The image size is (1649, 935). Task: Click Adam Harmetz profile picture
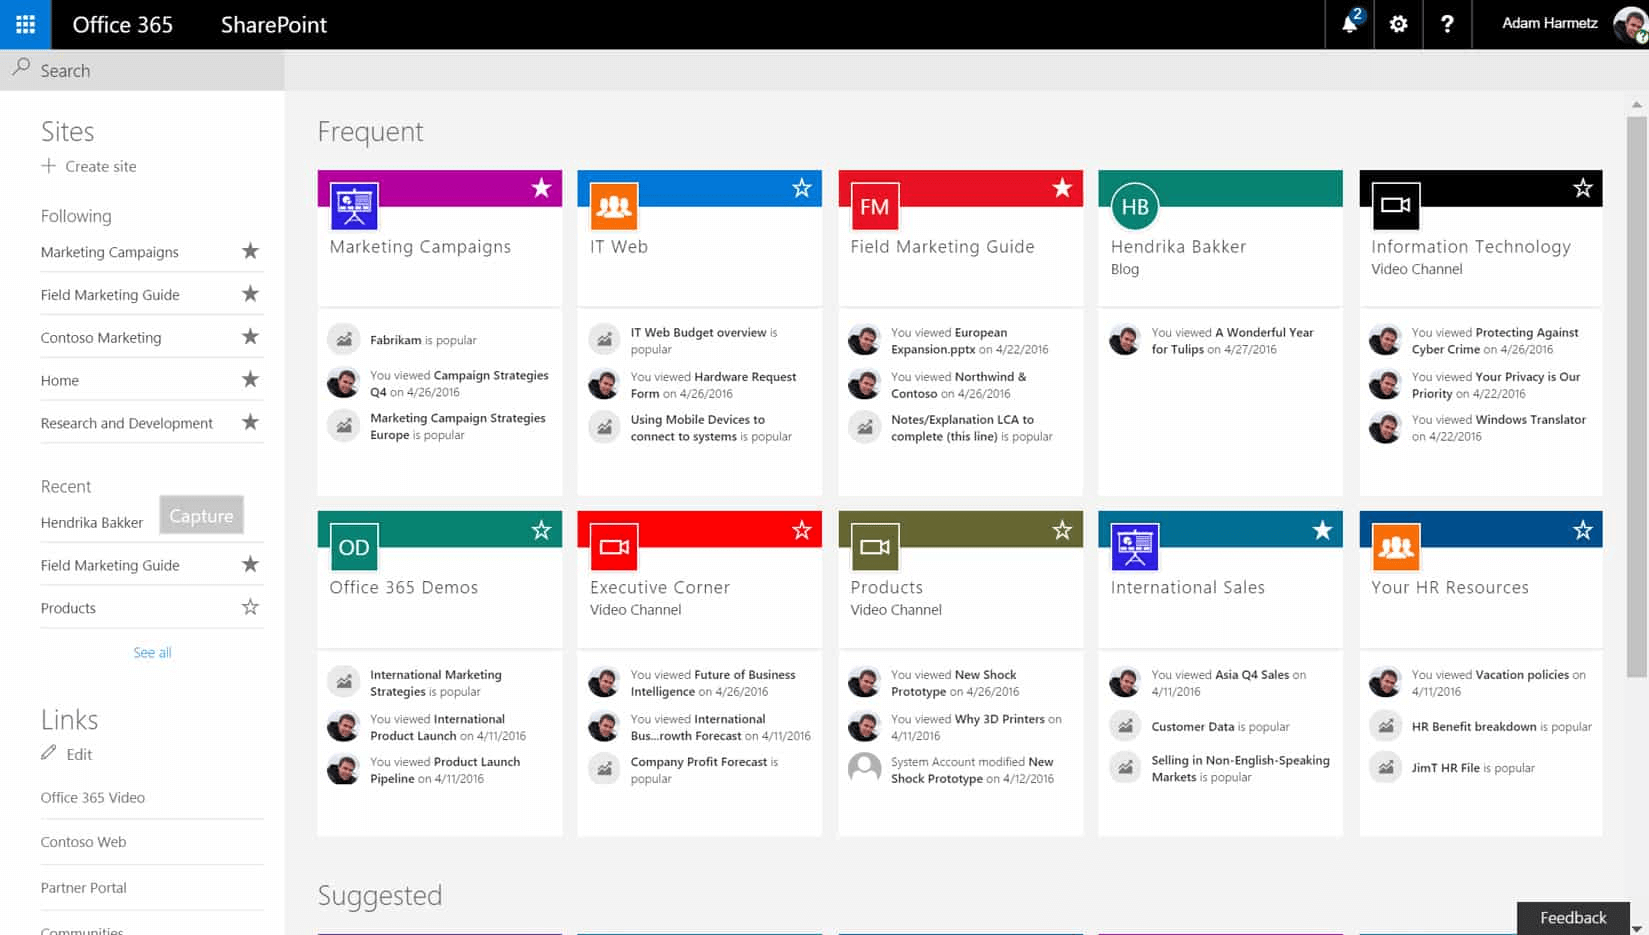click(x=1630, y=24)
